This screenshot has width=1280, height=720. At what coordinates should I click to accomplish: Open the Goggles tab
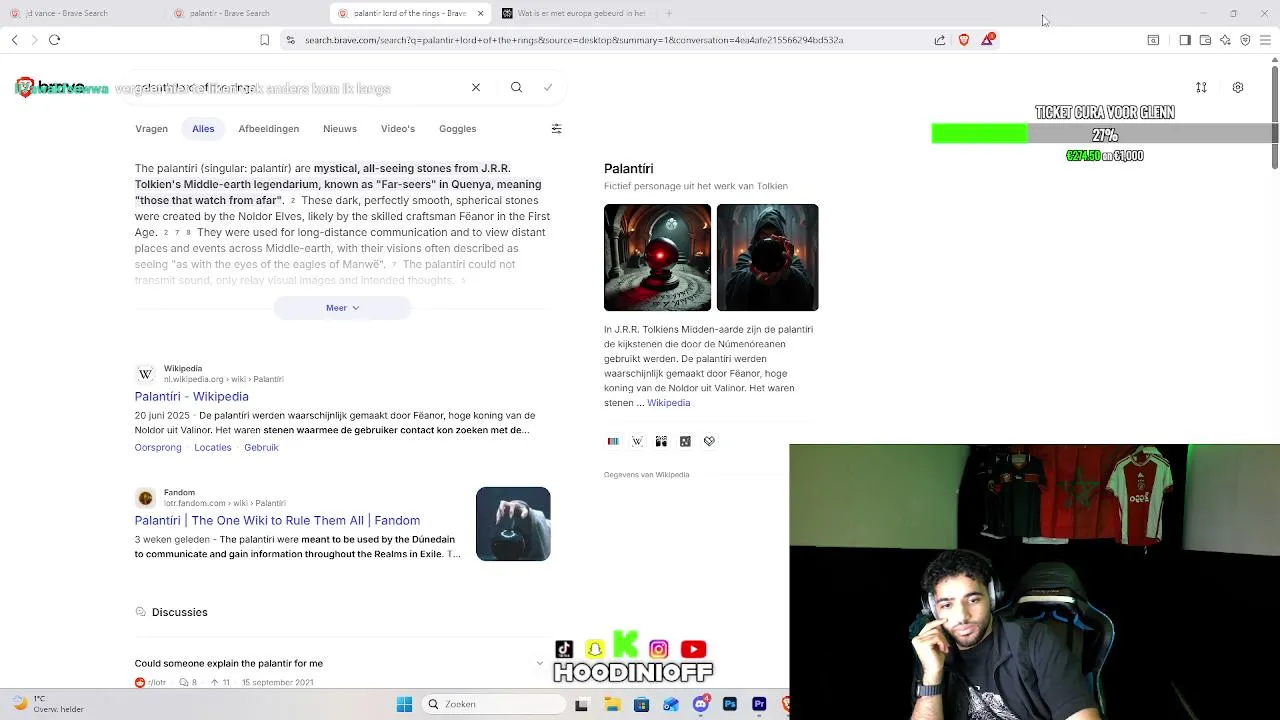pos(458,129)
